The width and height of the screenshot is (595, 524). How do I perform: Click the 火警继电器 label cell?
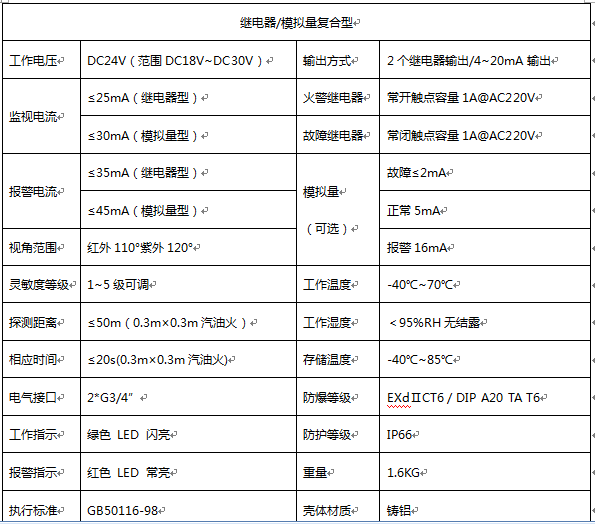[x=338, y=98]
